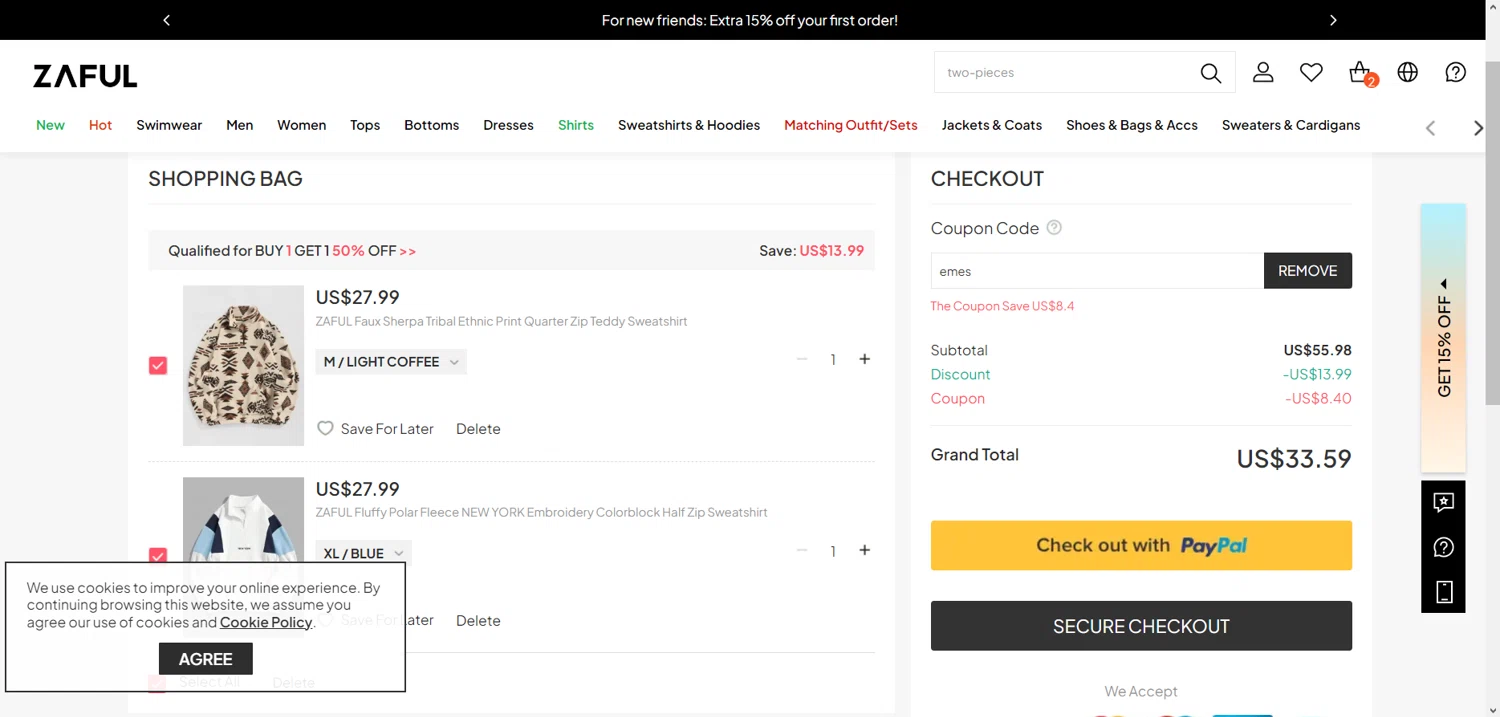Open the Shirts category
Screen dimensions: 1500x717
pyautogui.click(x=576, y=125)
